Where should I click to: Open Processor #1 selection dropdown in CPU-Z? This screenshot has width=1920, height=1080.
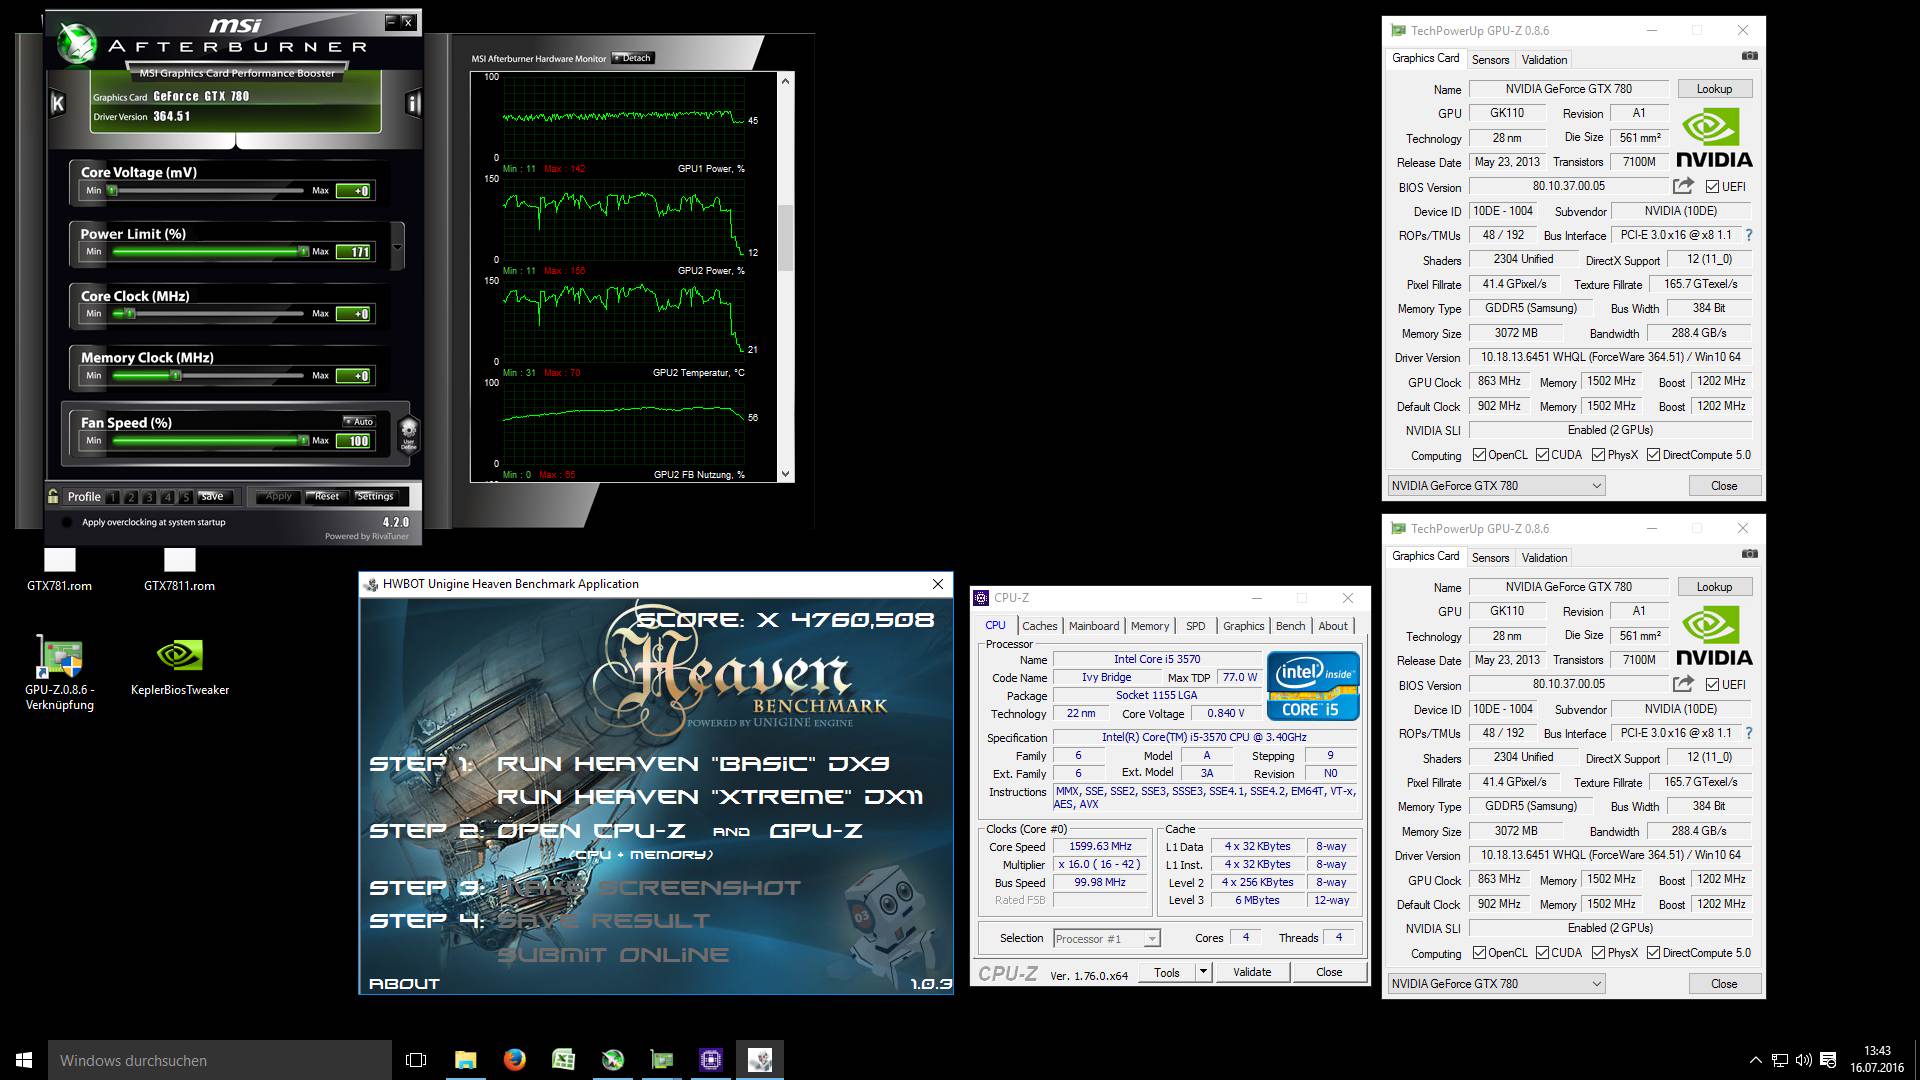1106,938
